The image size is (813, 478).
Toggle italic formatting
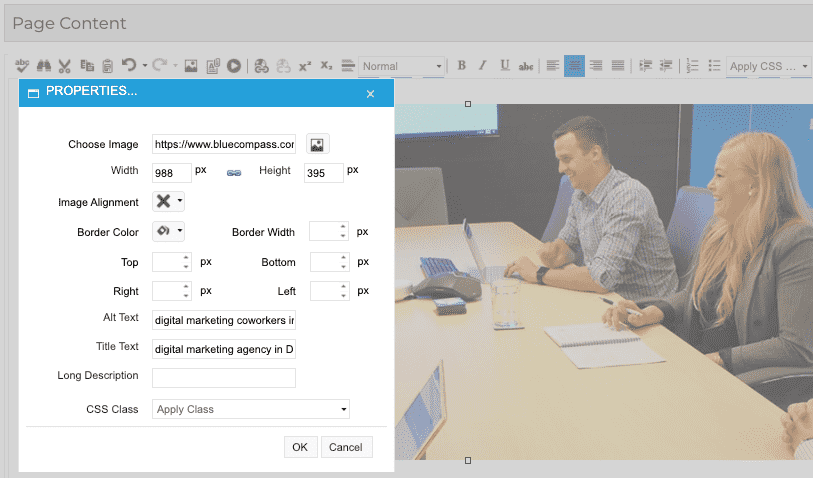click(x=483, y=66)
